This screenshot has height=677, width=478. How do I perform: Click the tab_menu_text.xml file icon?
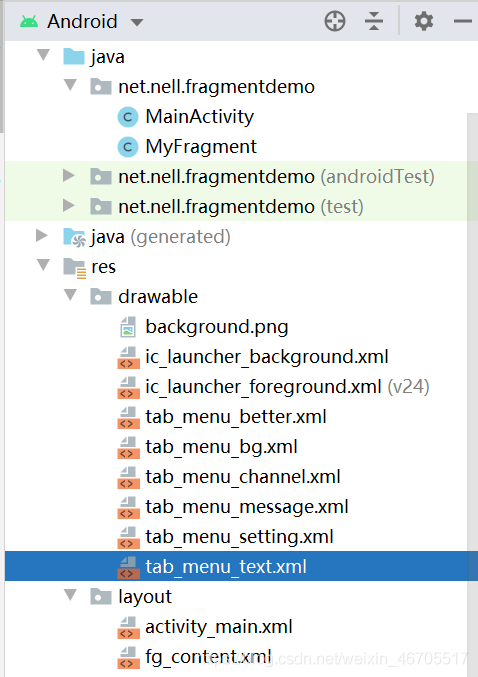pyautogui.click(x=128, y=567)
